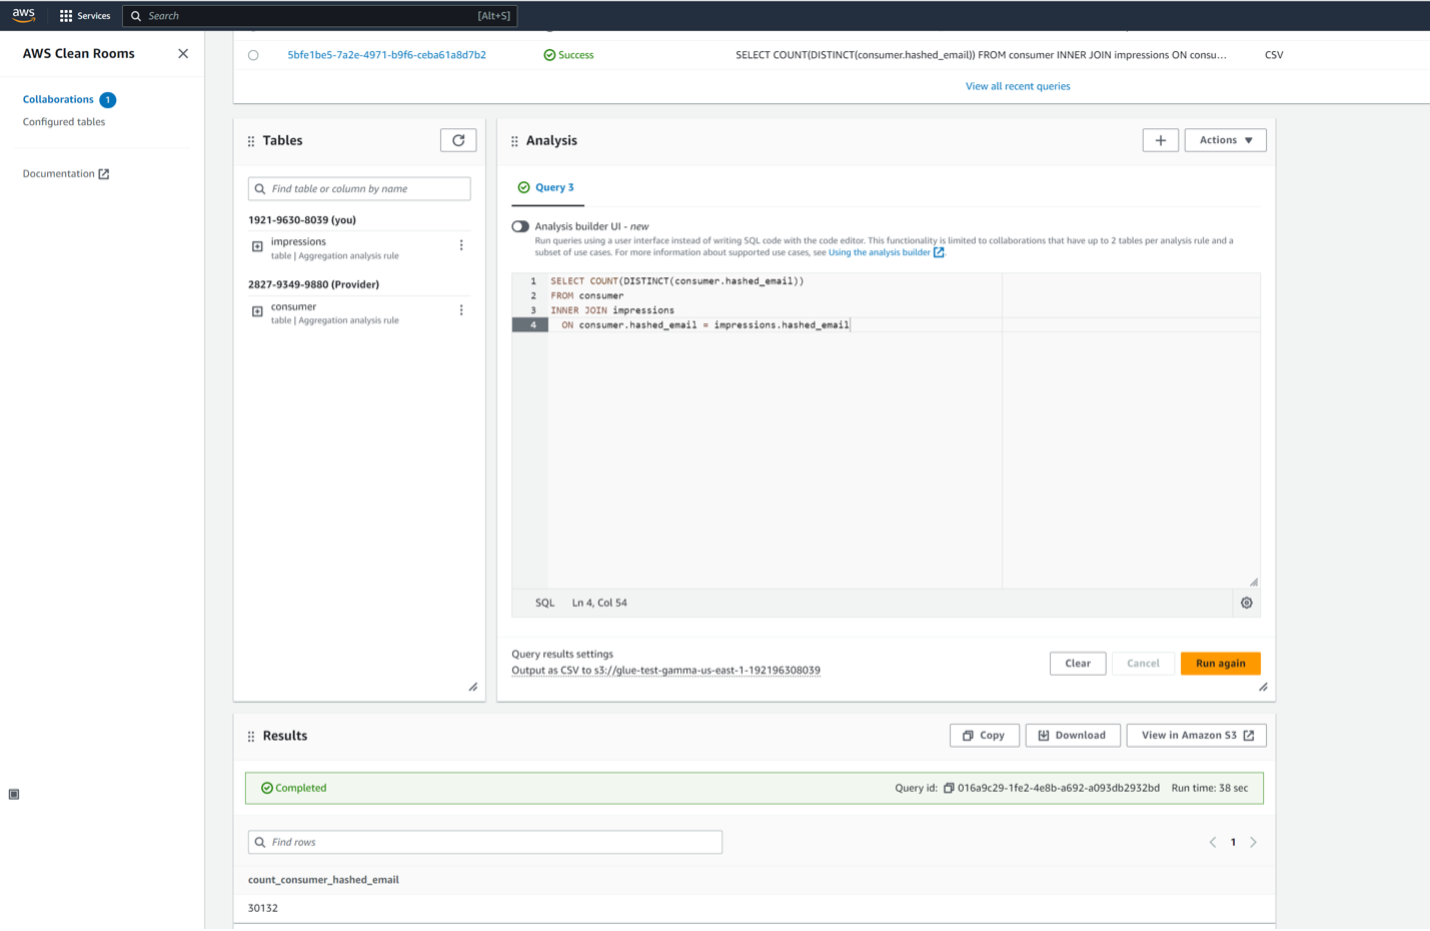Click the Tables panel resize corner handle
This screenshot has height=931, width=1430.
pos(473,688)
